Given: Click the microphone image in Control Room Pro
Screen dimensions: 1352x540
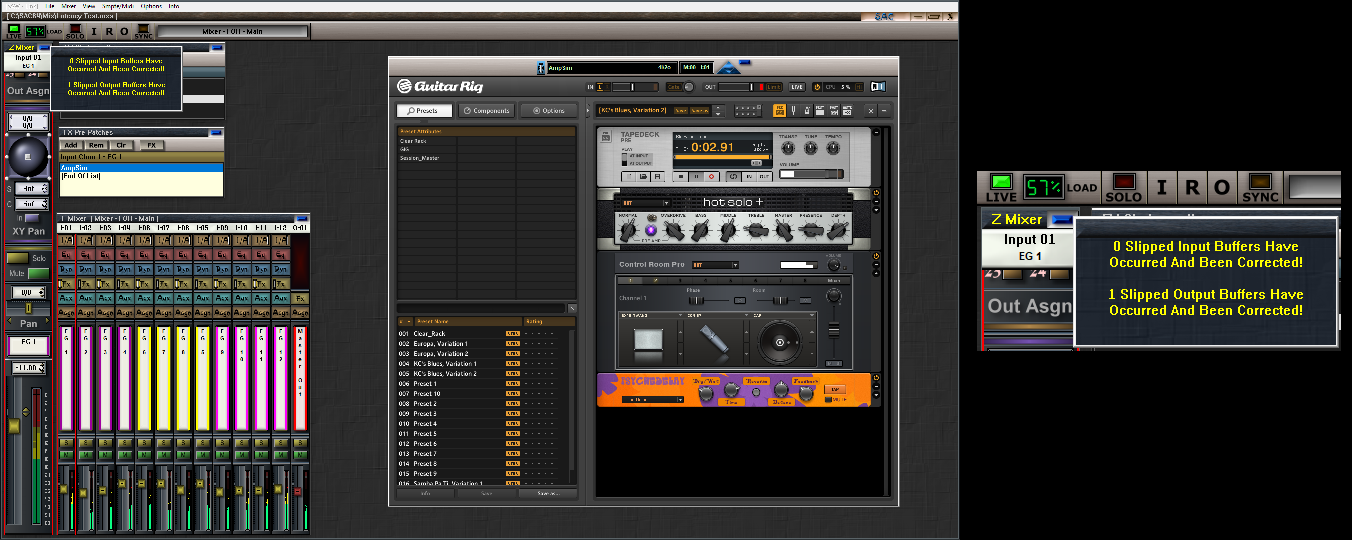Looking at the screenshot, I should (x=715, y=339).
